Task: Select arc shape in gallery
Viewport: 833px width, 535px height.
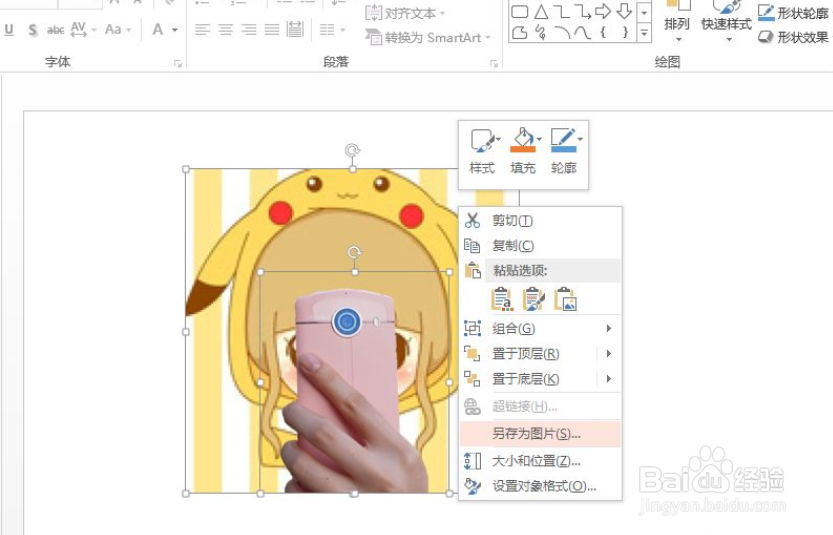Action: pyautogui.click(x=562, y=33)
